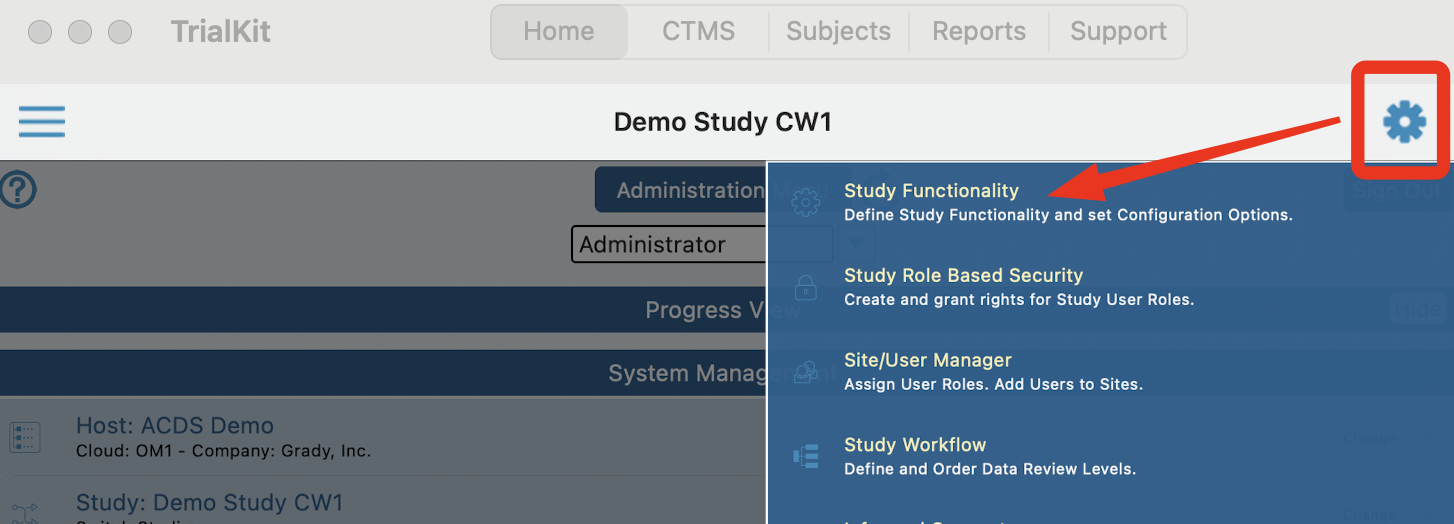The image size is (1454, 524).
Task: Select Study Role Based Security entry
Action: coord(1110,287)
